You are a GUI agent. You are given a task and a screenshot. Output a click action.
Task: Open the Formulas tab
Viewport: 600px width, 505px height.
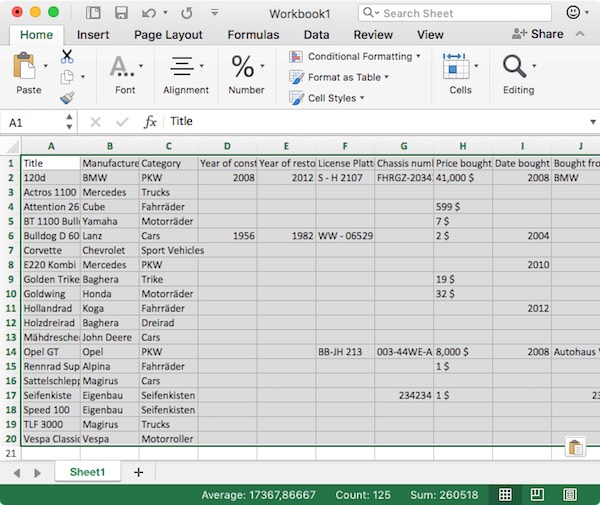coord(253,35)
